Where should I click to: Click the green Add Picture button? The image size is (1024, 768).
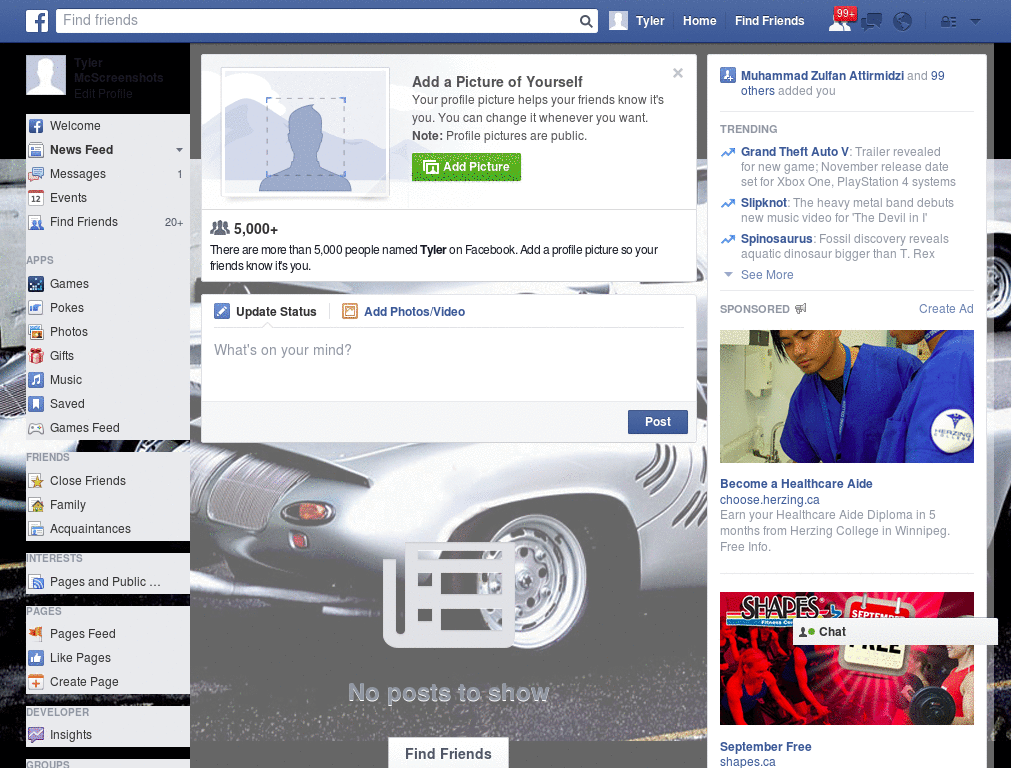[x=466, y=167]
